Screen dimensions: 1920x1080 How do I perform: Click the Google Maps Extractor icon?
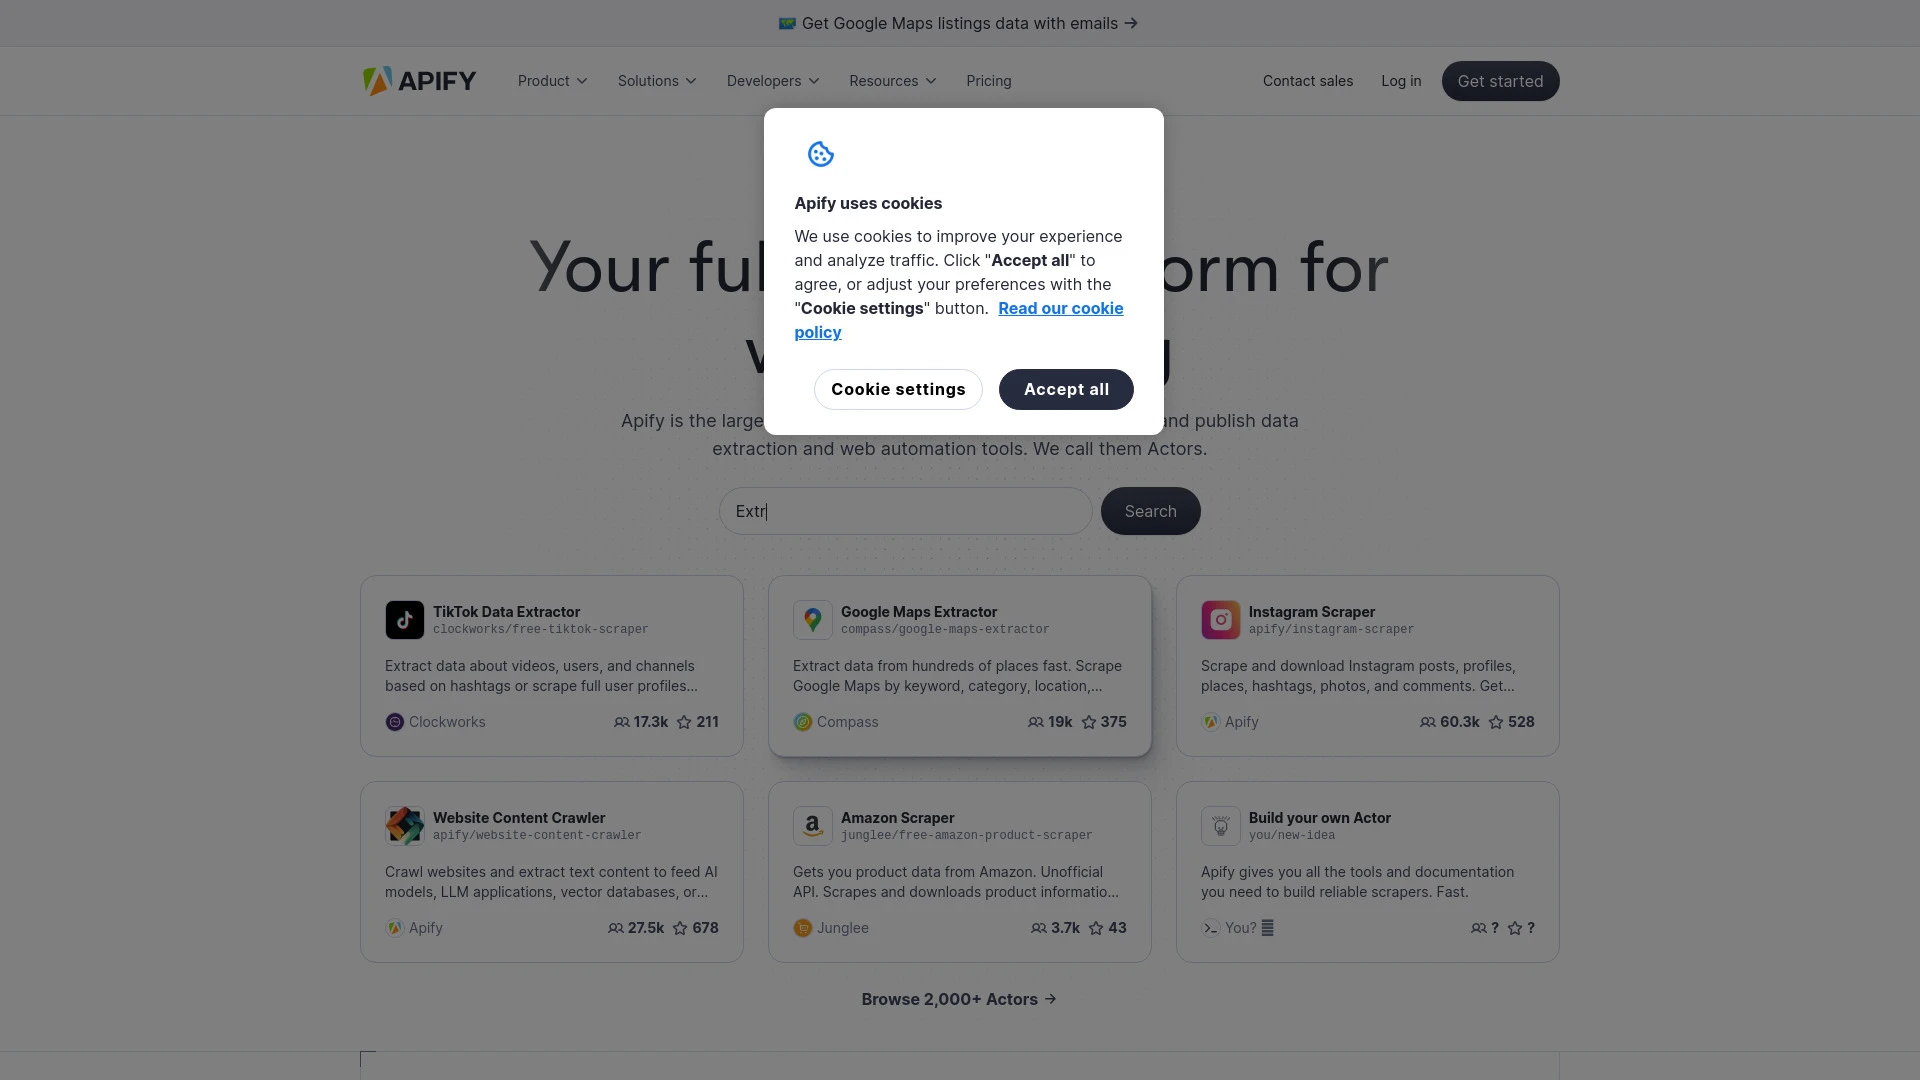click(812, 620)
